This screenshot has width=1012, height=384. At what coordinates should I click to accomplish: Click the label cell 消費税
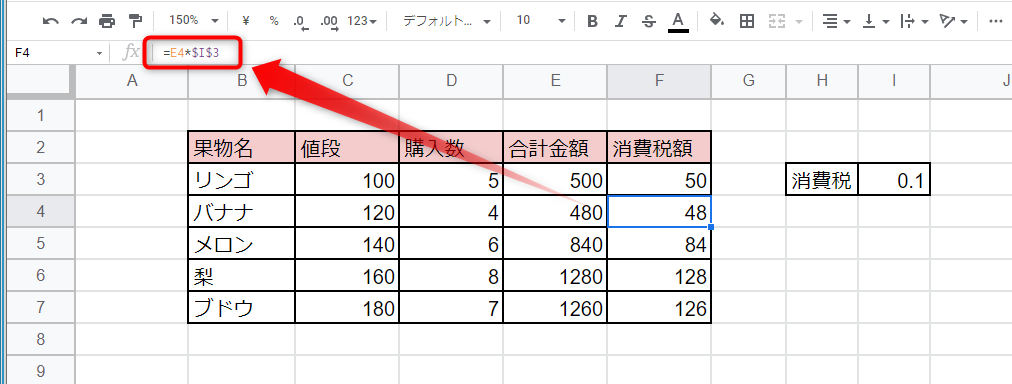(822, 180)
